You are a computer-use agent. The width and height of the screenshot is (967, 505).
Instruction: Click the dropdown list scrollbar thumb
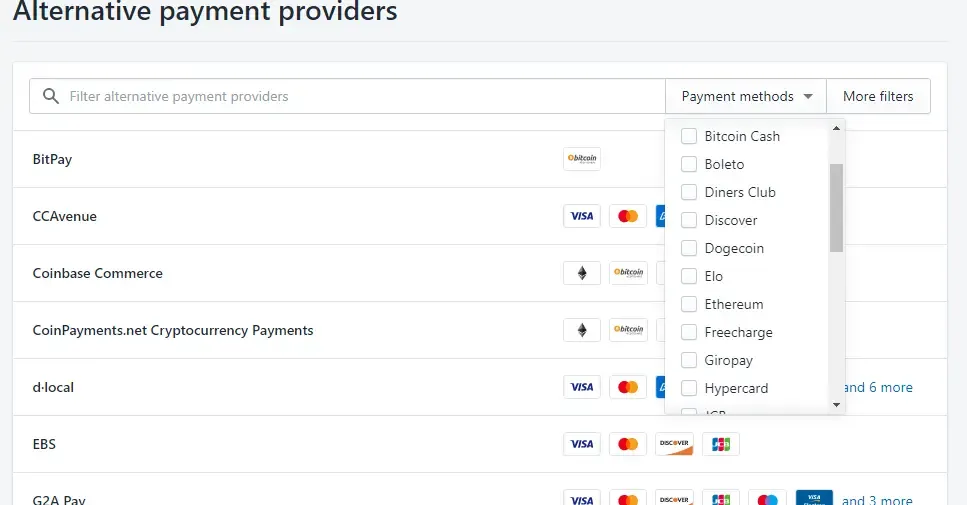tap(836, 208)
